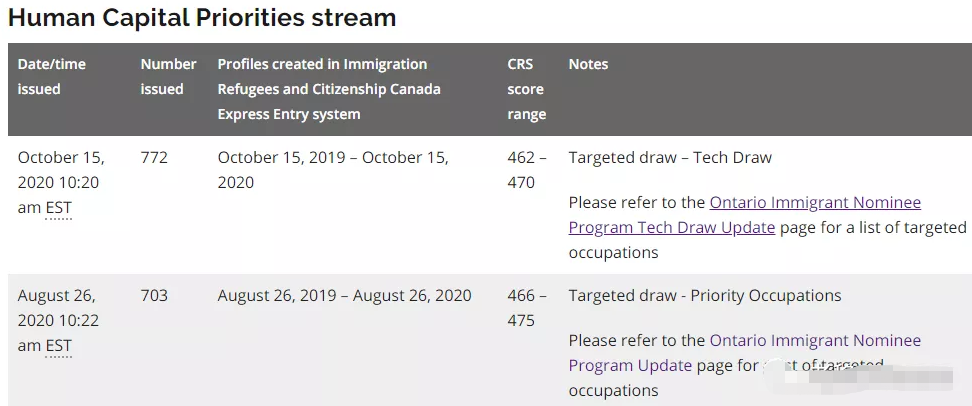
Task: Click the 462 – 470 CRS score cell
Action: click(x=526, y=170)
